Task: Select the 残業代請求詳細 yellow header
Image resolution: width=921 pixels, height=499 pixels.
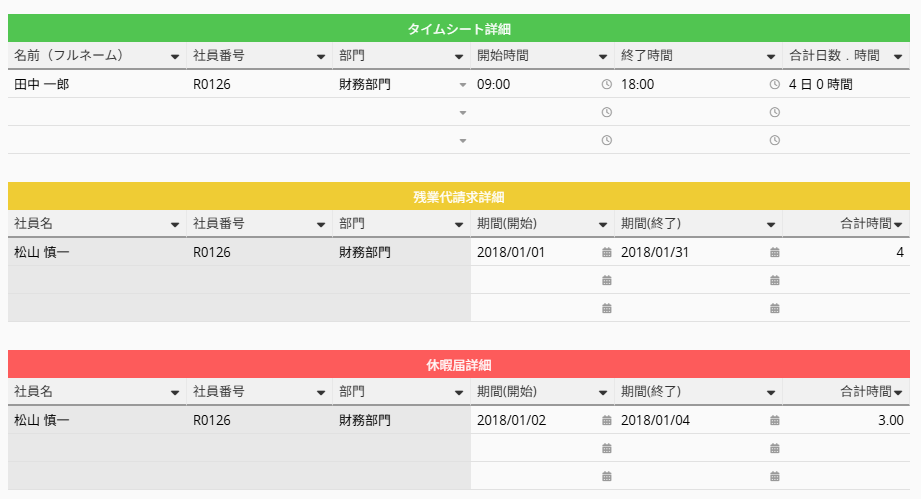Action: click(x=460, y=197)
